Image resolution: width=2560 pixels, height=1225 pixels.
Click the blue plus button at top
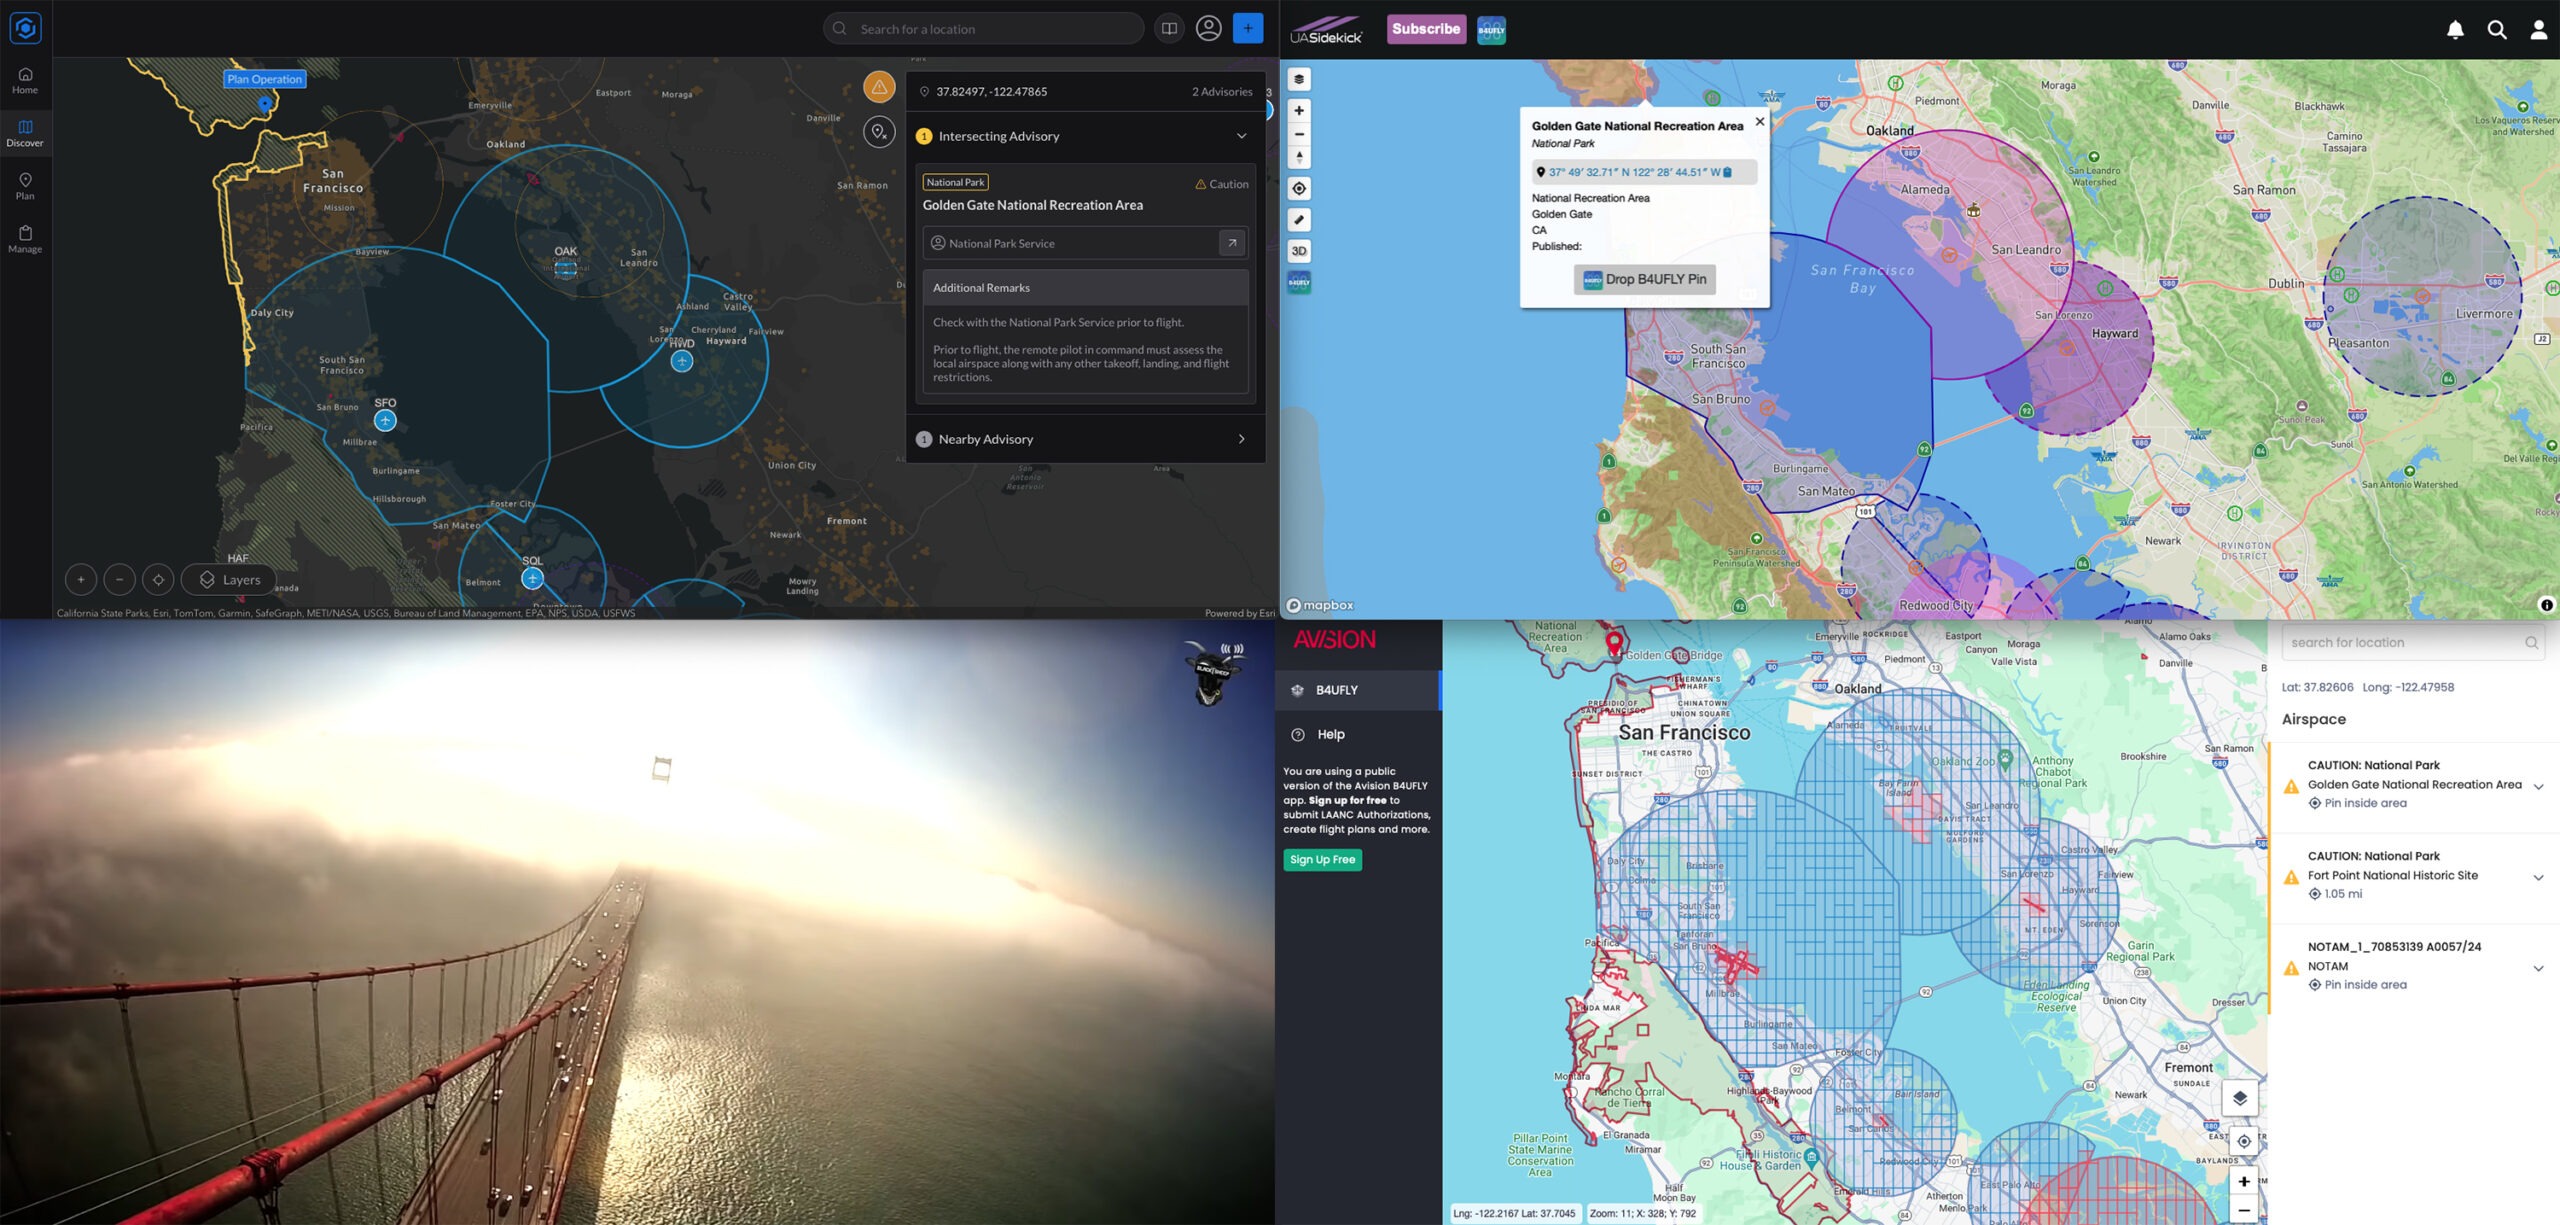(x=1248, y=28)
